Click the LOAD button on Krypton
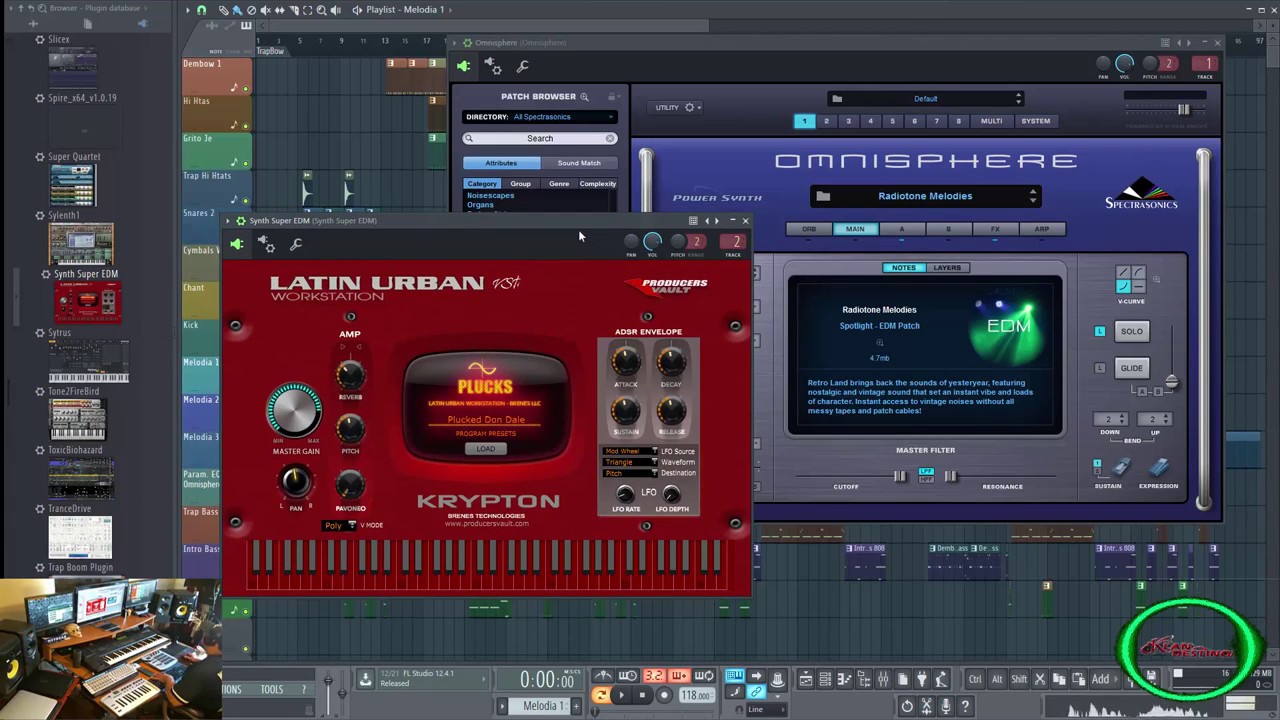This screenshot has height=720, width=1280. pyautogui.click(x=486, y=449)
